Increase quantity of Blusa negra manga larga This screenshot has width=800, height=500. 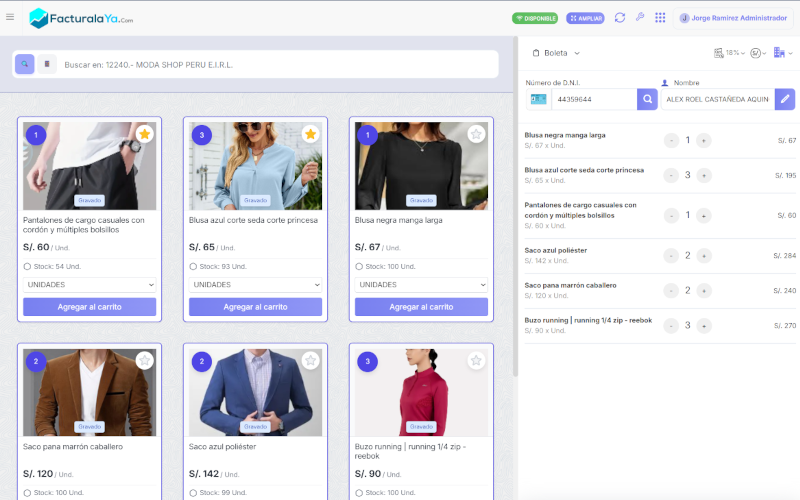click(x=704, y=140)
